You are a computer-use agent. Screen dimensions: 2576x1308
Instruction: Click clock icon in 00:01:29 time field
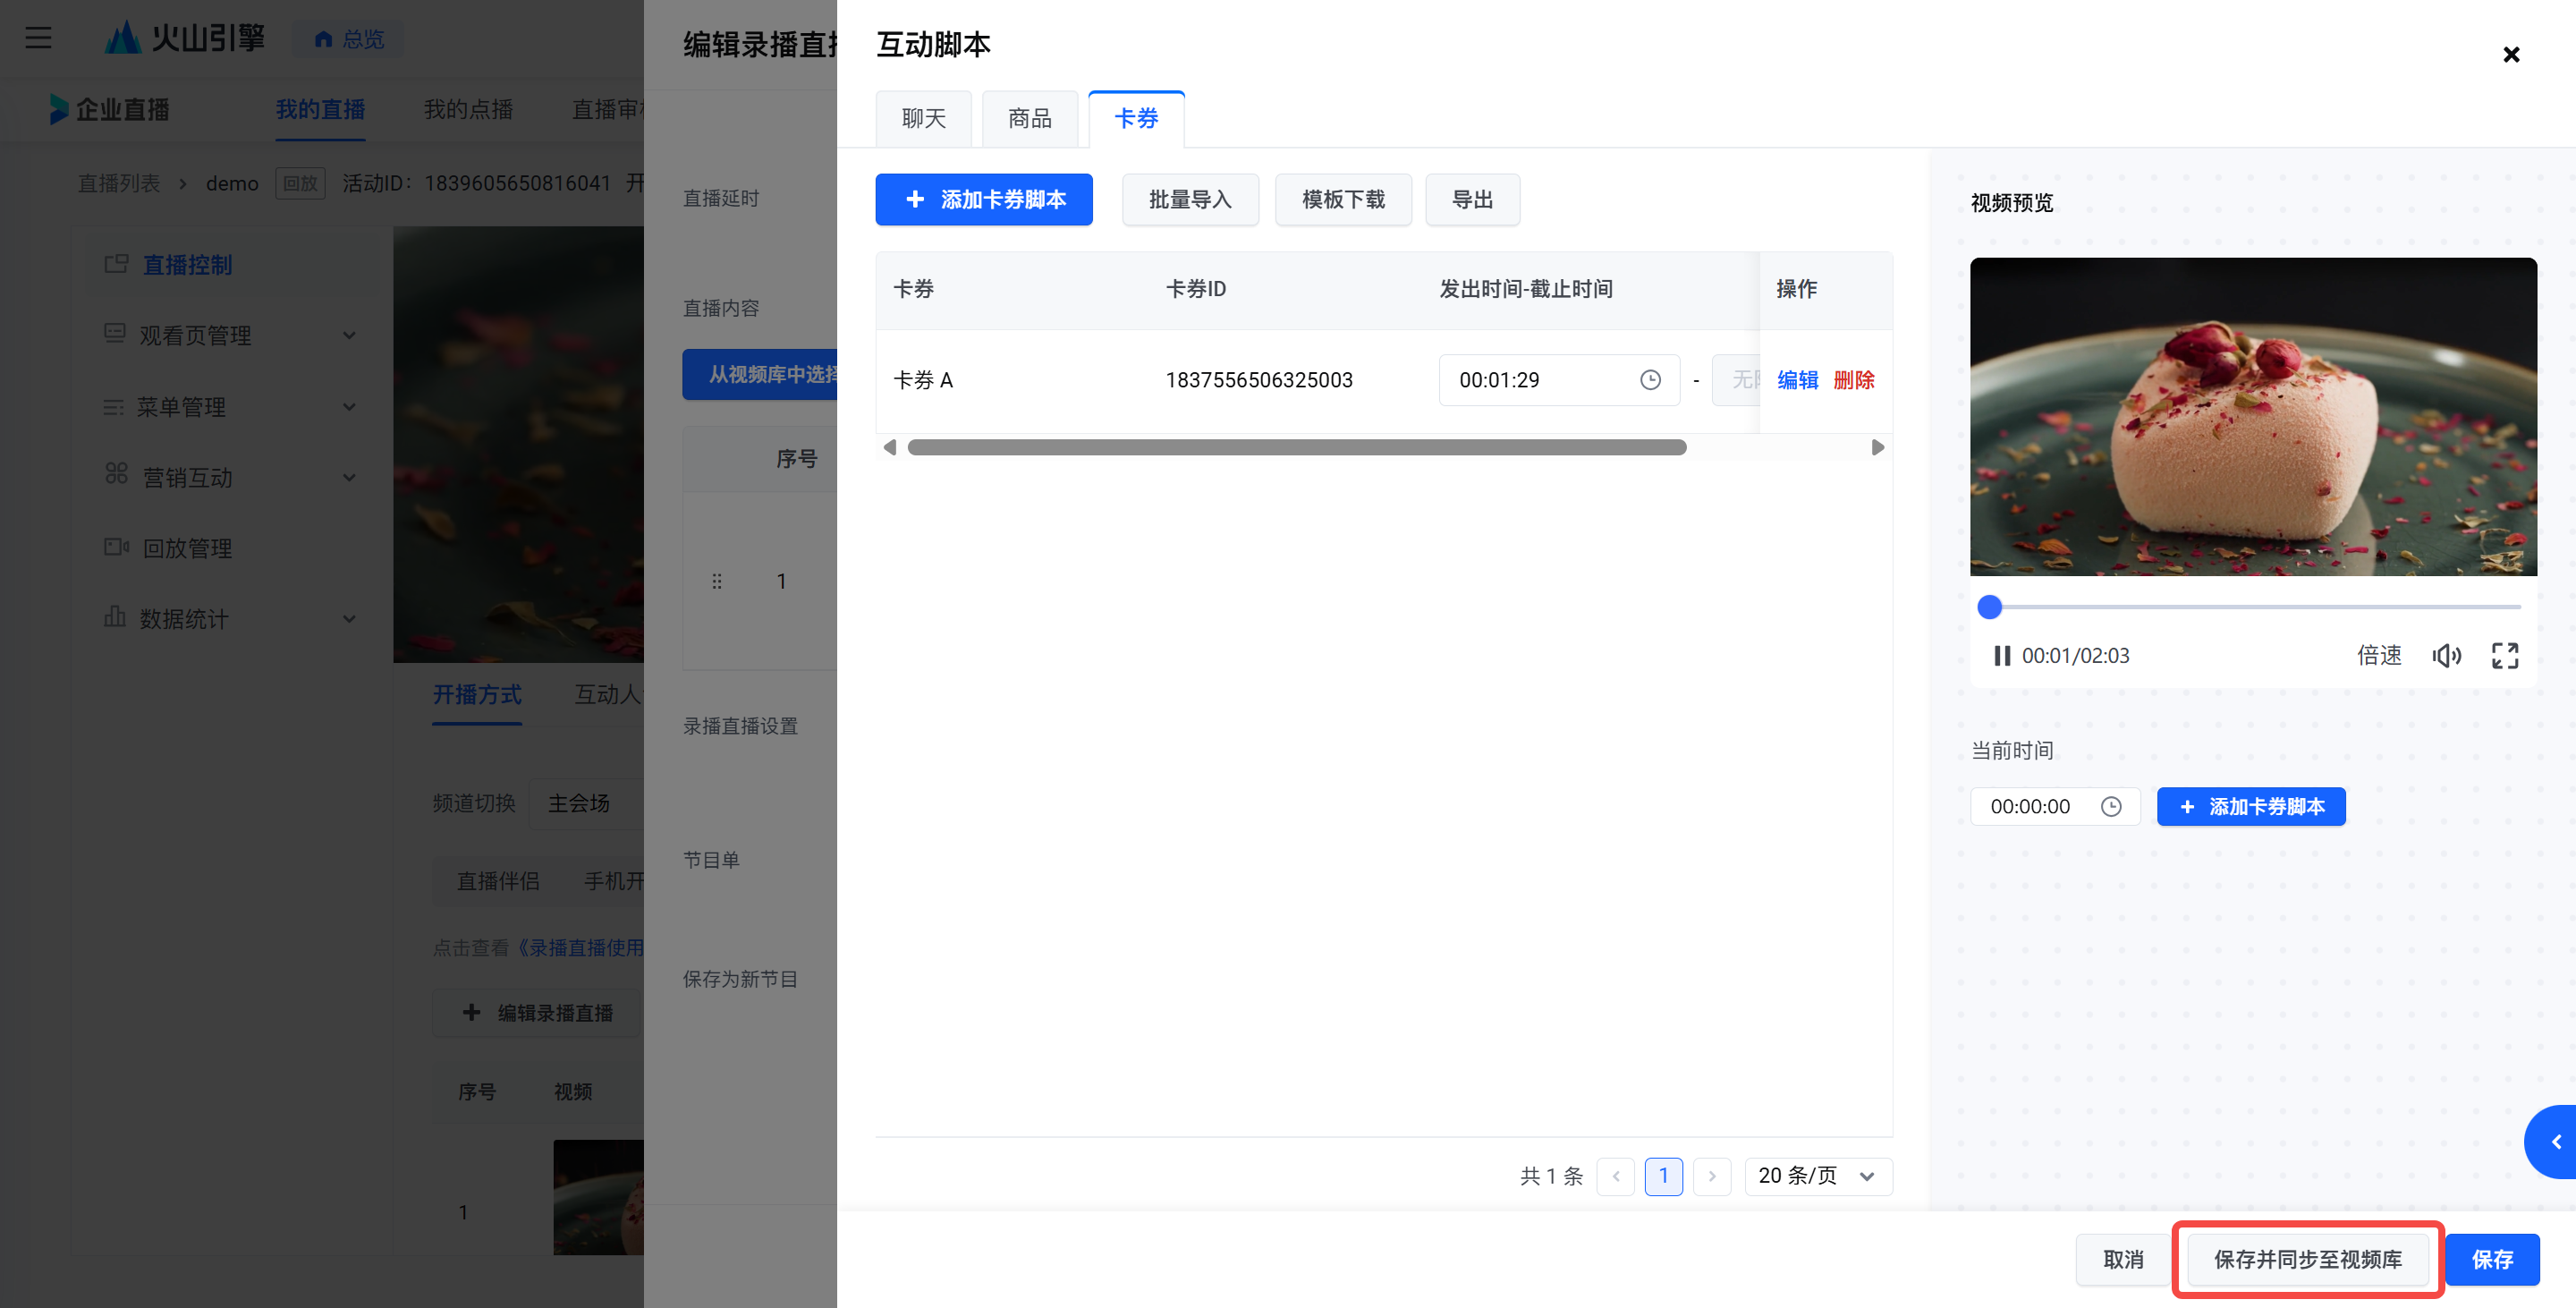coord(1650,380)
